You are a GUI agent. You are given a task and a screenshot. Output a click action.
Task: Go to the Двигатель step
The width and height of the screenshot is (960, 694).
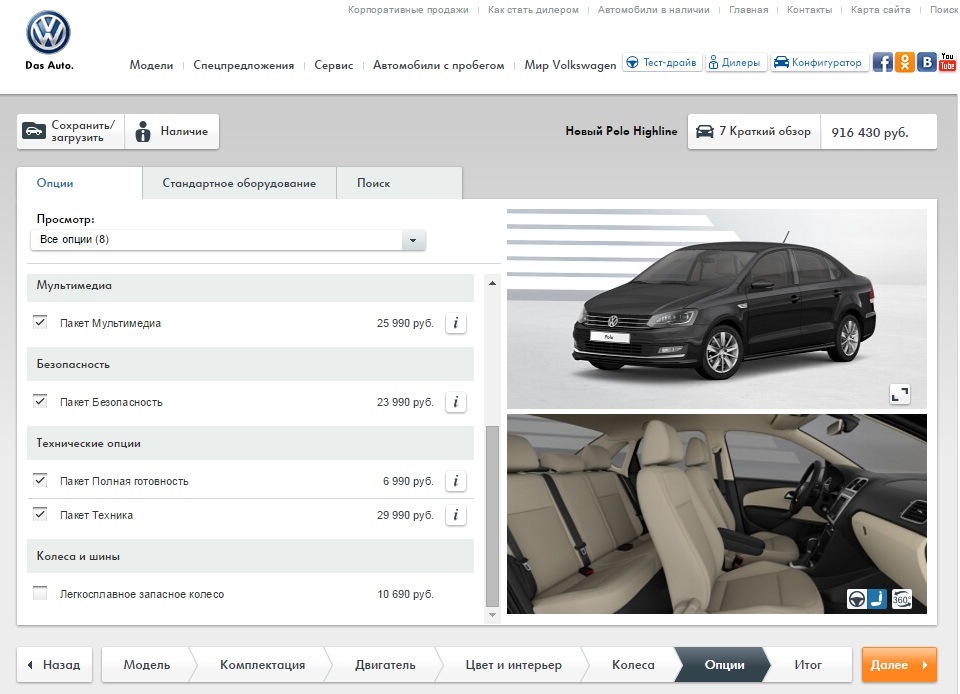385,665
